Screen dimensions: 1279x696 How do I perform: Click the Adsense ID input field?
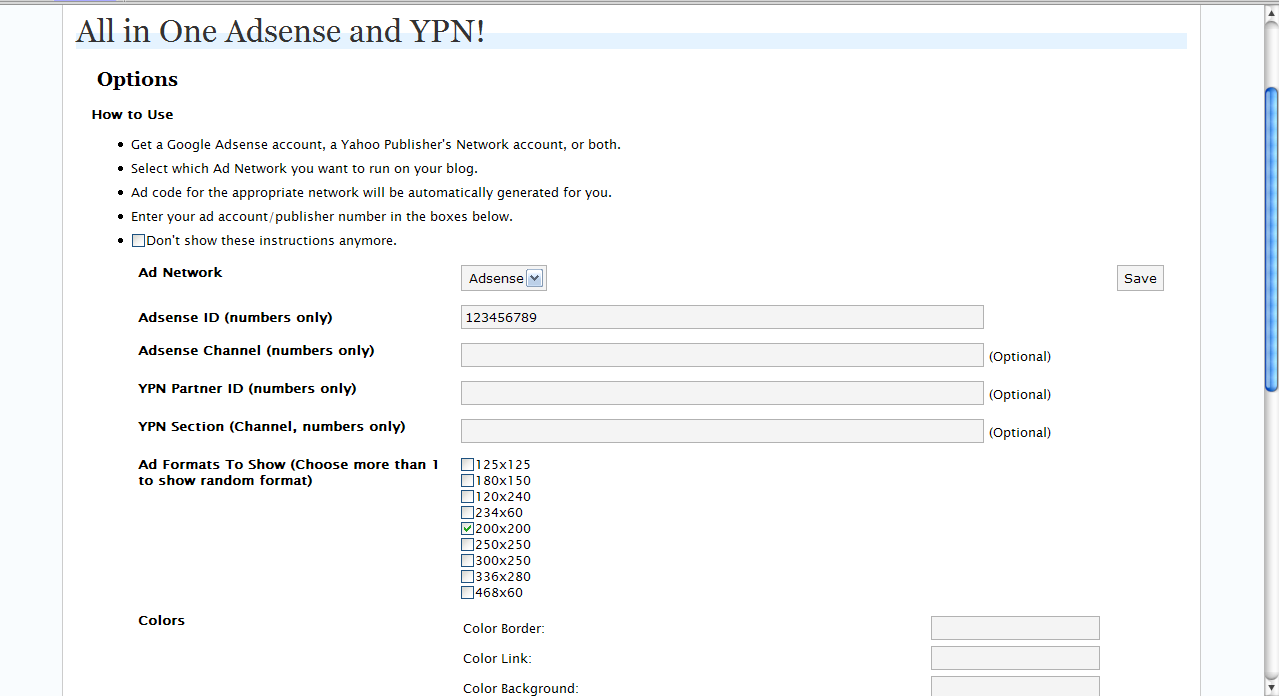[x=721, y=317]
